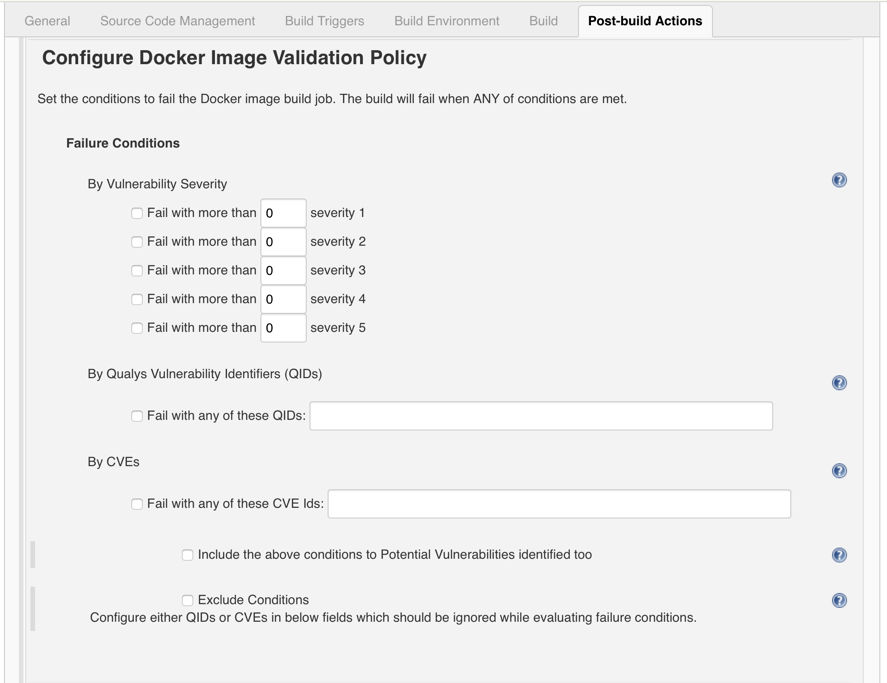Screen dimensions: 887x683
Task: Click the QIDs input field
Action: click(x=540, y=415)
